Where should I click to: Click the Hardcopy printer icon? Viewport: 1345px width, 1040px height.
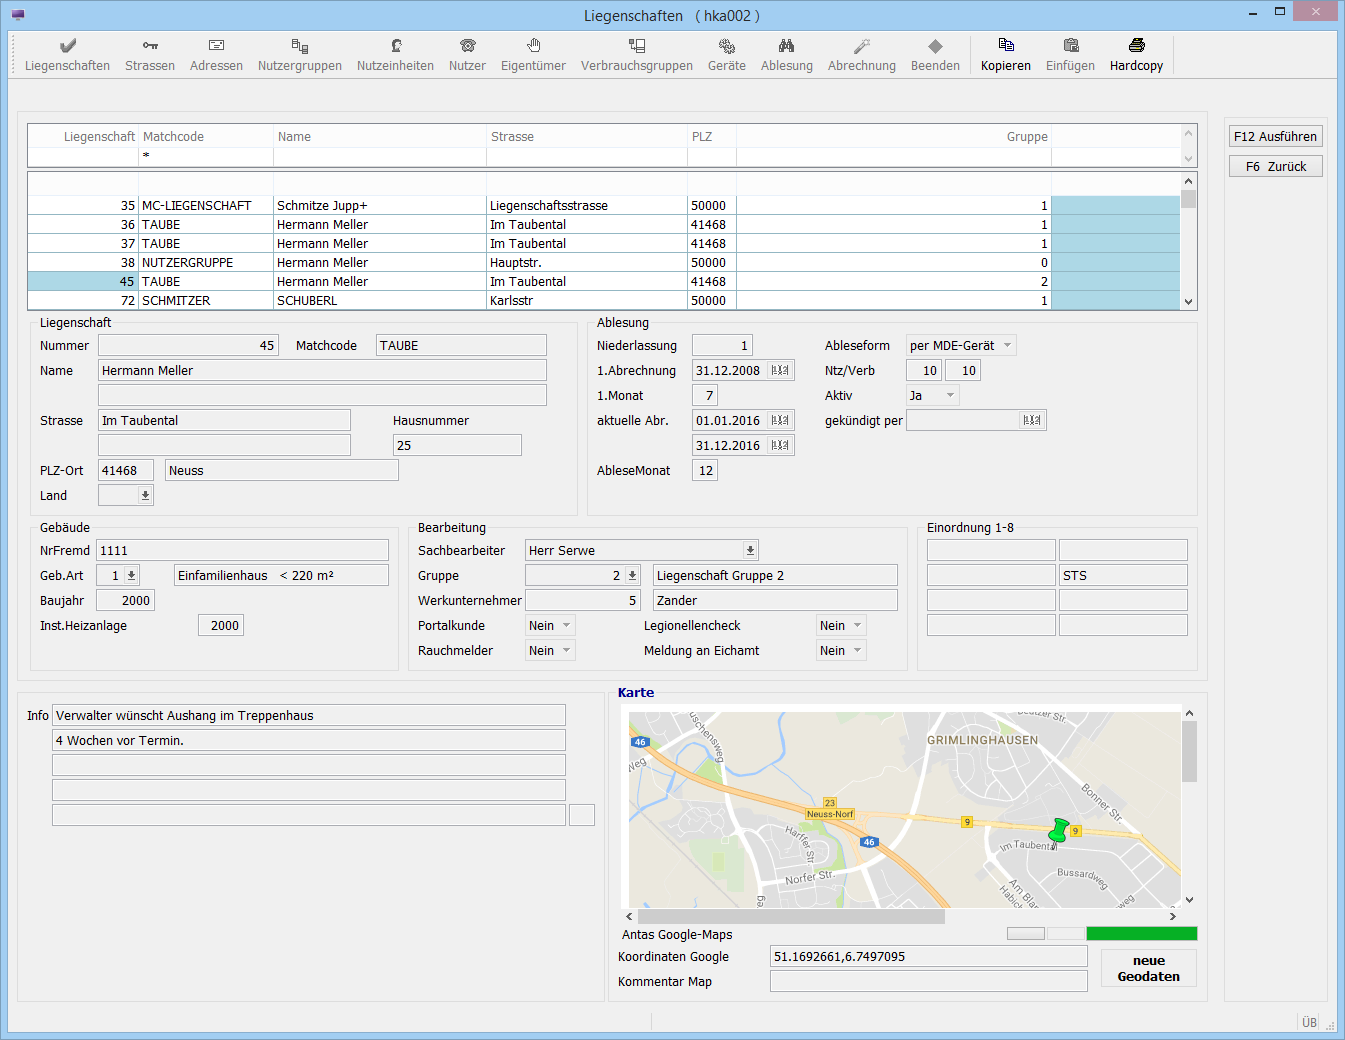1136,46
